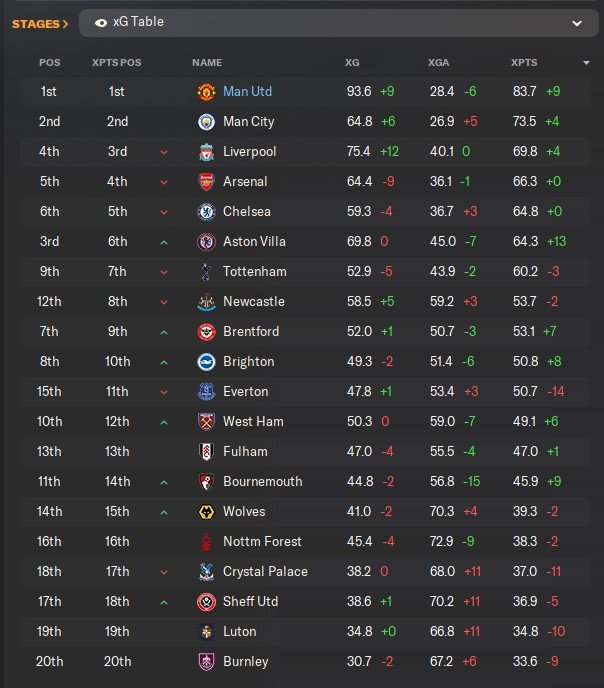Click the Brentford club crest
This screenshot has width=604, height=688.
point(207,332)
